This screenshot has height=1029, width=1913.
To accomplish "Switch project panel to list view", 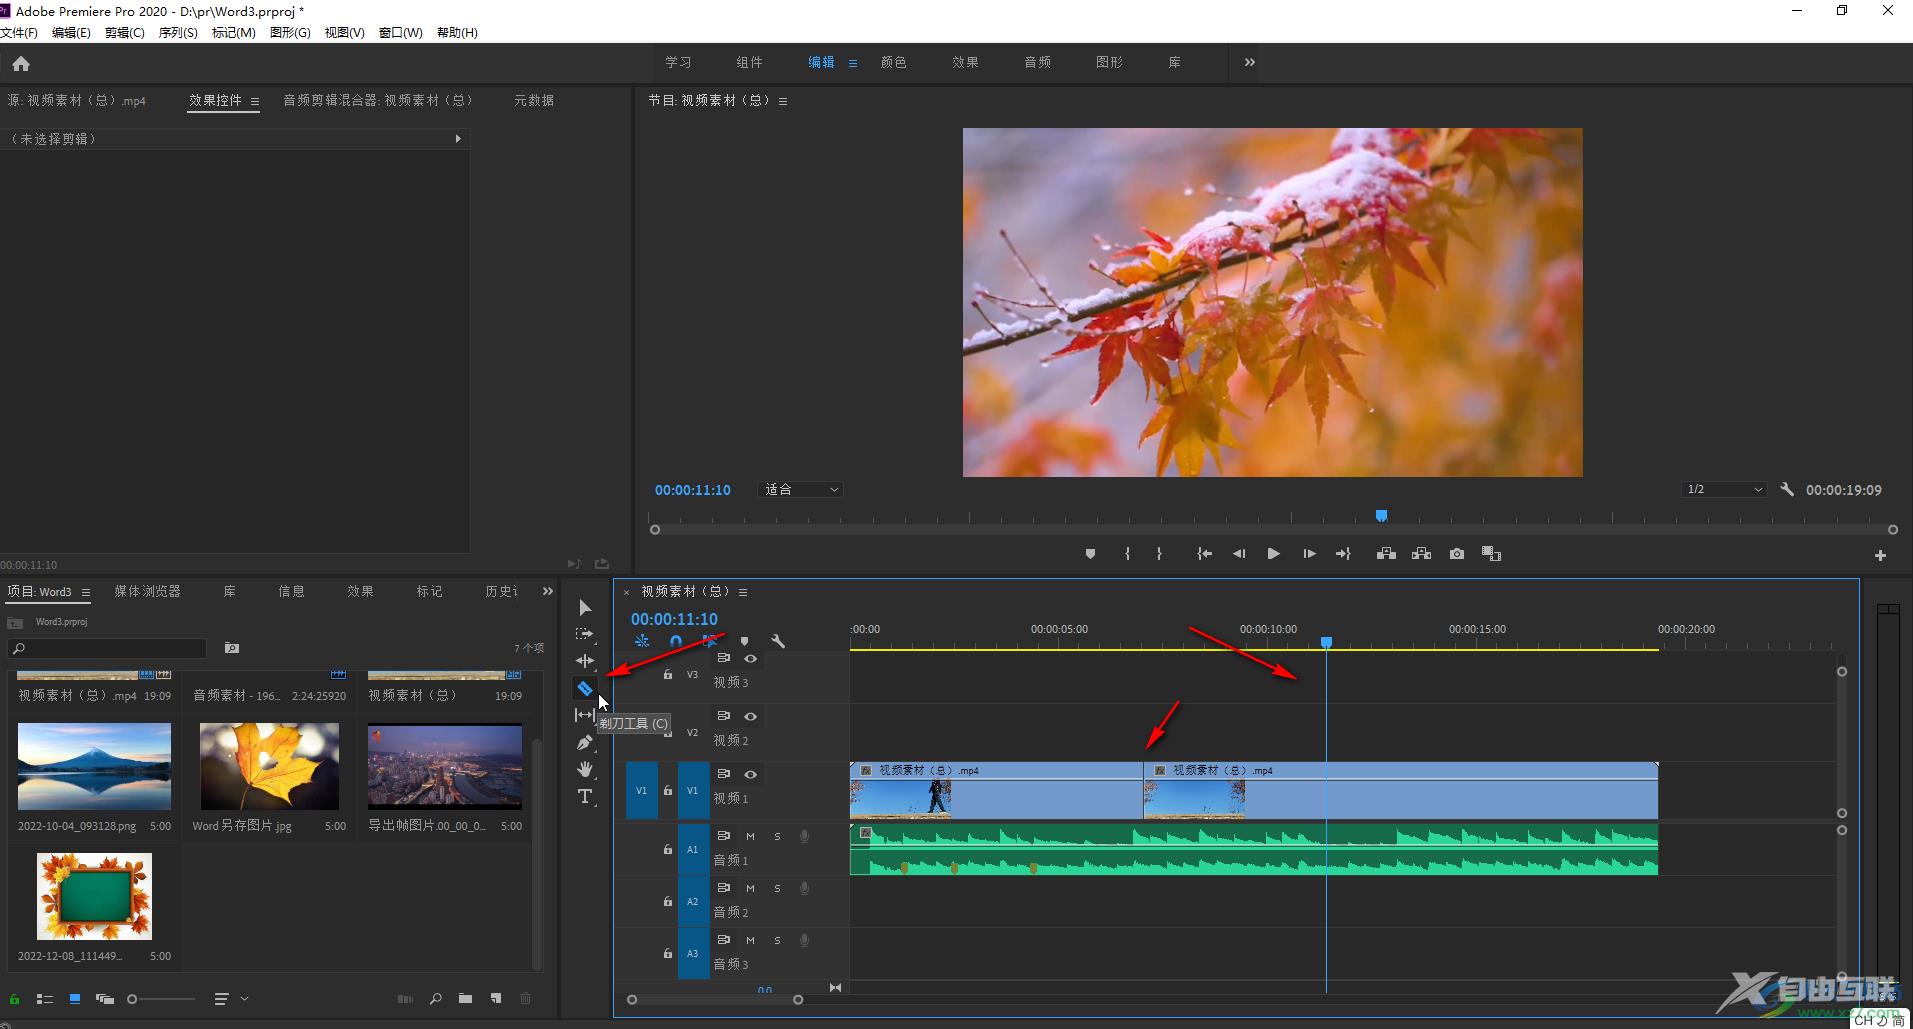I will coord(45,999).
